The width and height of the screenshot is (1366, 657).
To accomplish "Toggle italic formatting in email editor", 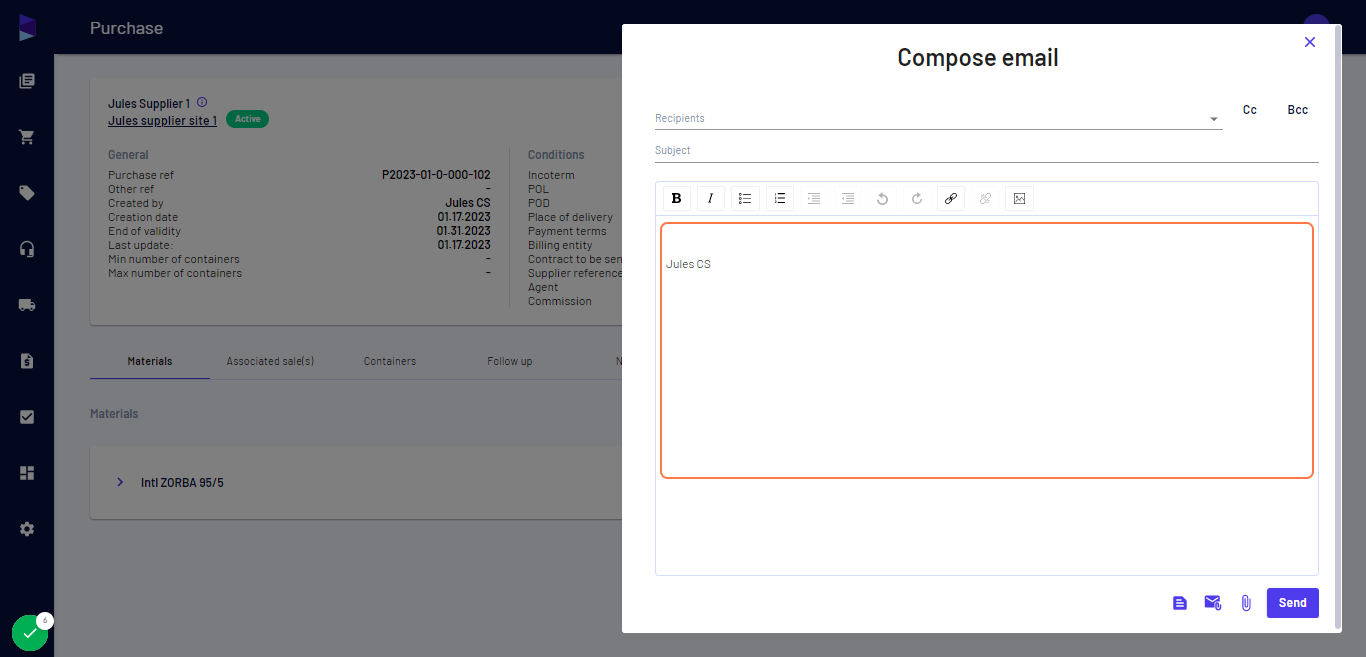I will click(711, 198).
